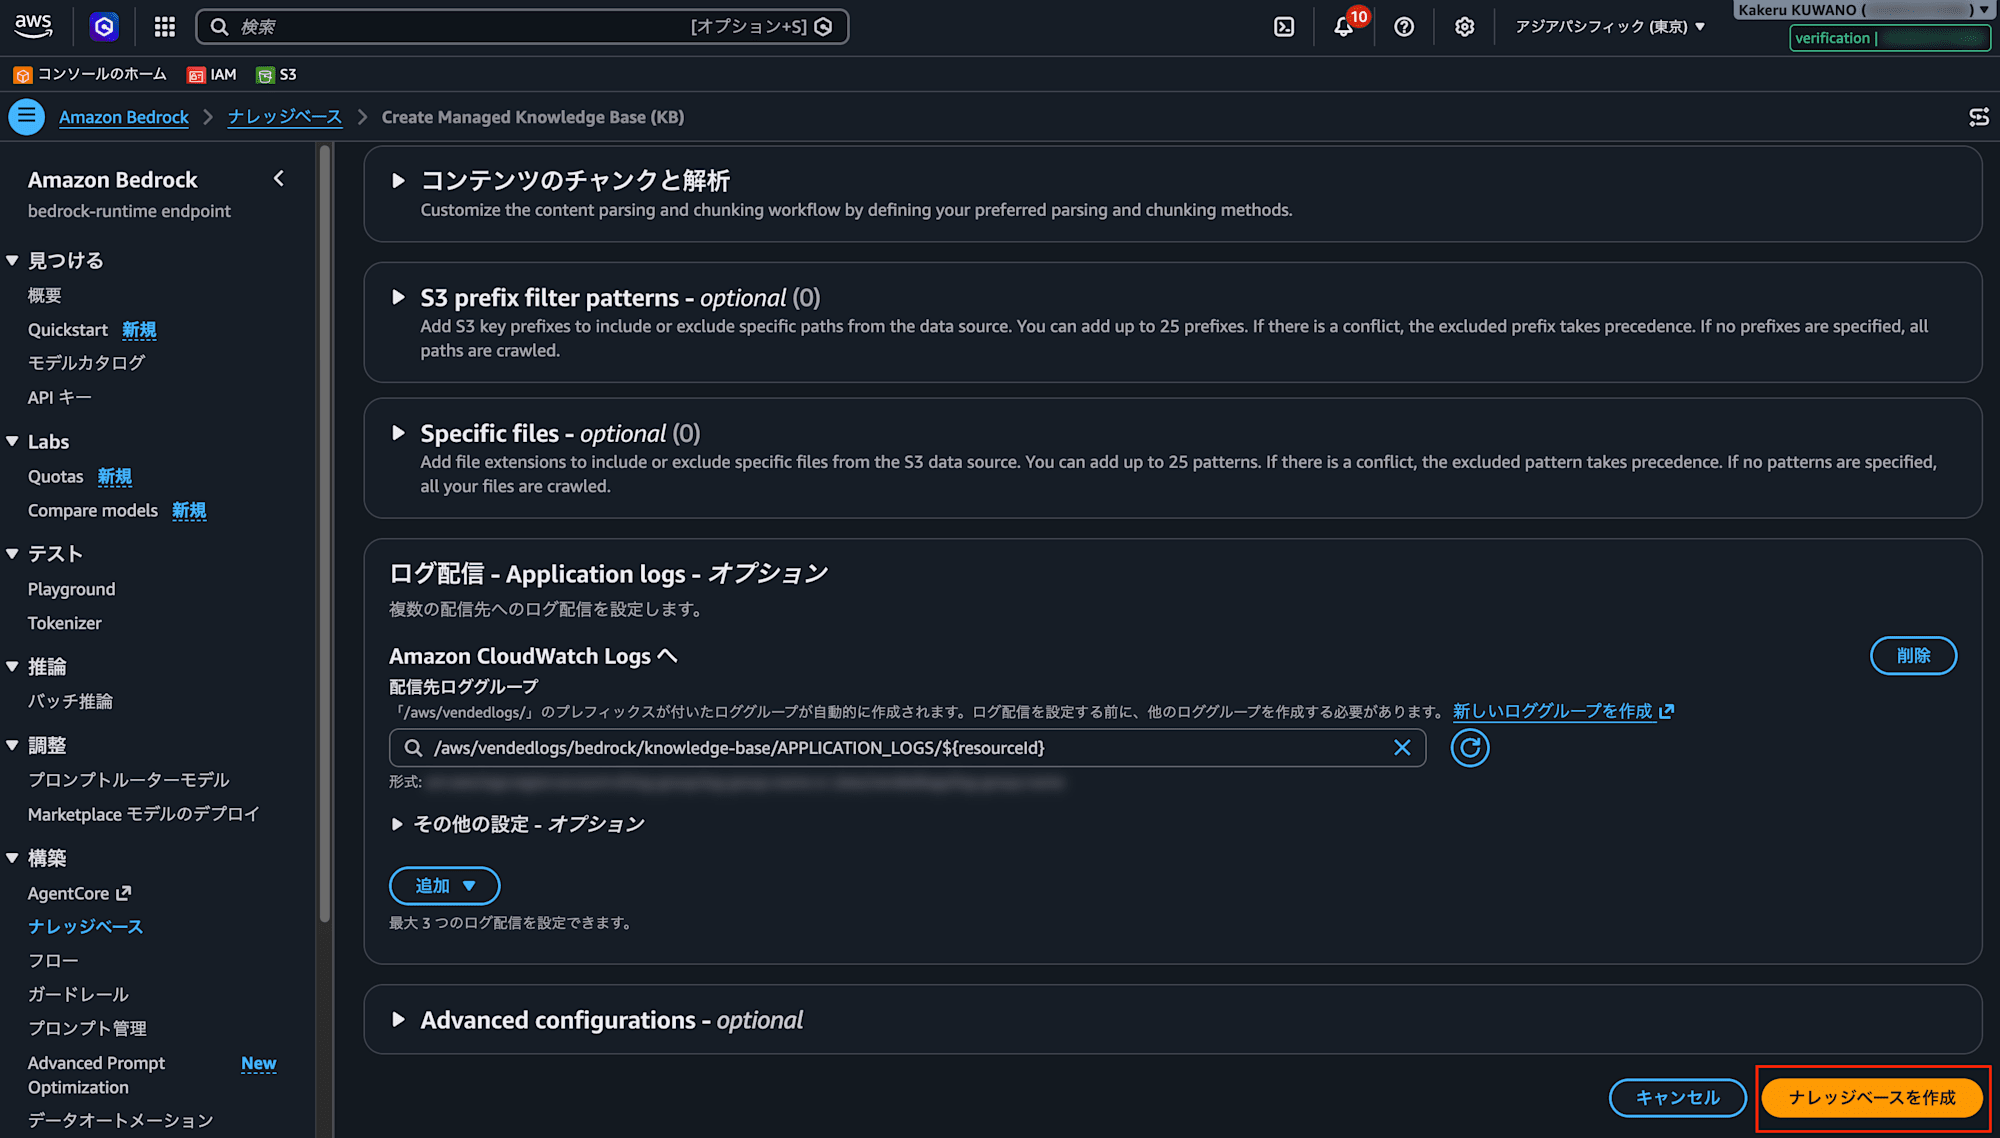
Task: Clear the log group field
Action: point(1402,748)
